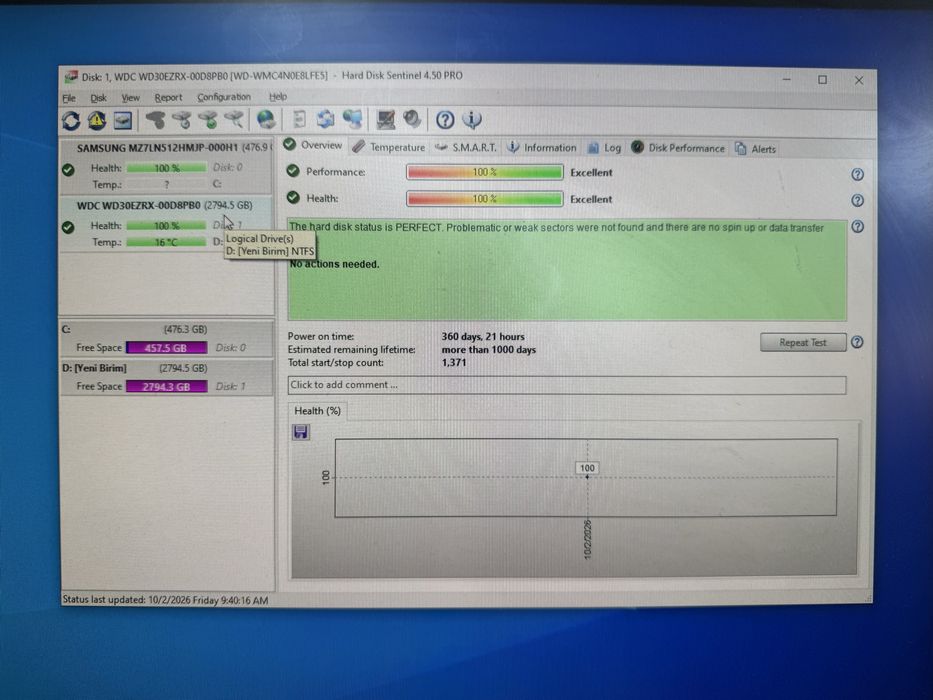
Task: Click the text report document toolbar icon
Action: click(x=300, y=120)
